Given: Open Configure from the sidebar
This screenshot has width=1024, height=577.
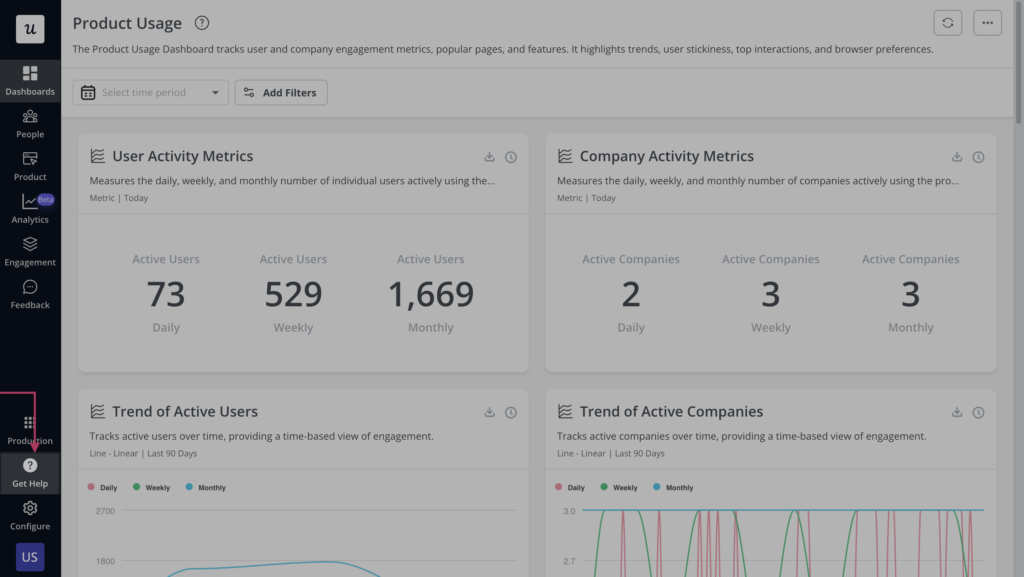Looking at the screenshot, I should pos(30,513).
